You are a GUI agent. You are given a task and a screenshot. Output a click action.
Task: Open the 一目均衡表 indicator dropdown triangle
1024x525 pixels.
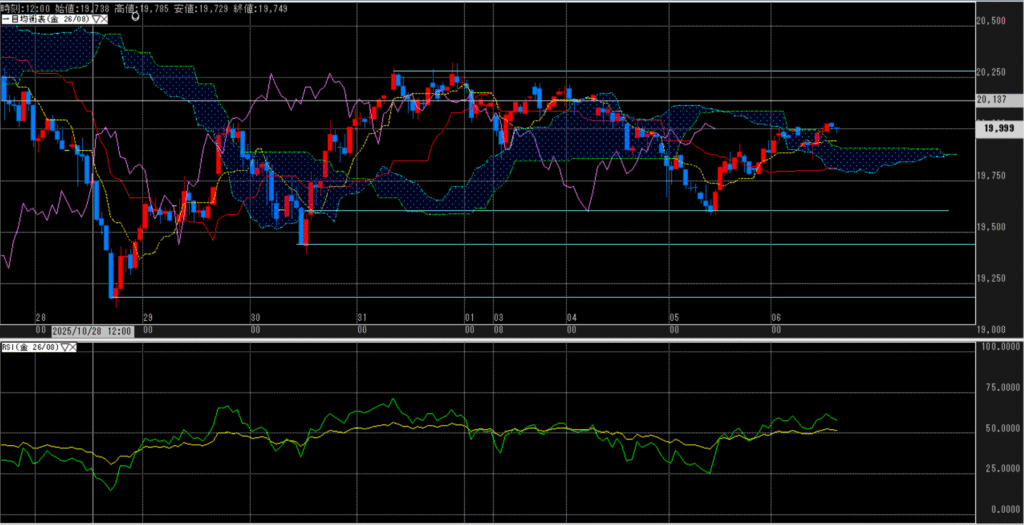95,19
